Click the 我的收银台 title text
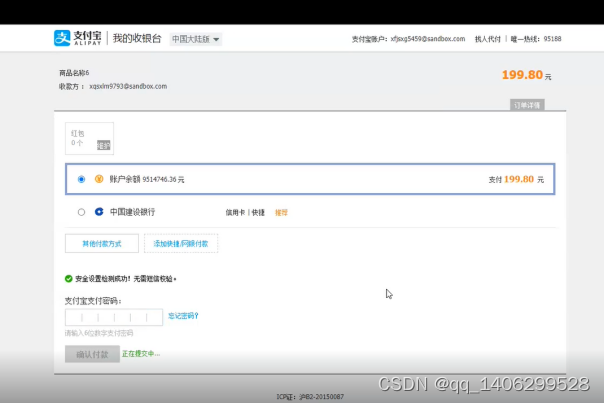The height and width of the screenshot is (404, 605). 137,38
